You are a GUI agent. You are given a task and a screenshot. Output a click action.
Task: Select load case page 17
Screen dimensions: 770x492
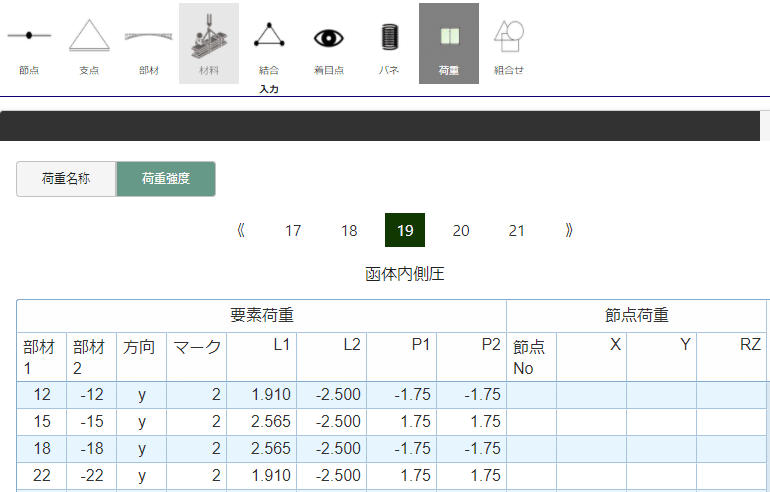pyautogui.click(x=293, y=230)
